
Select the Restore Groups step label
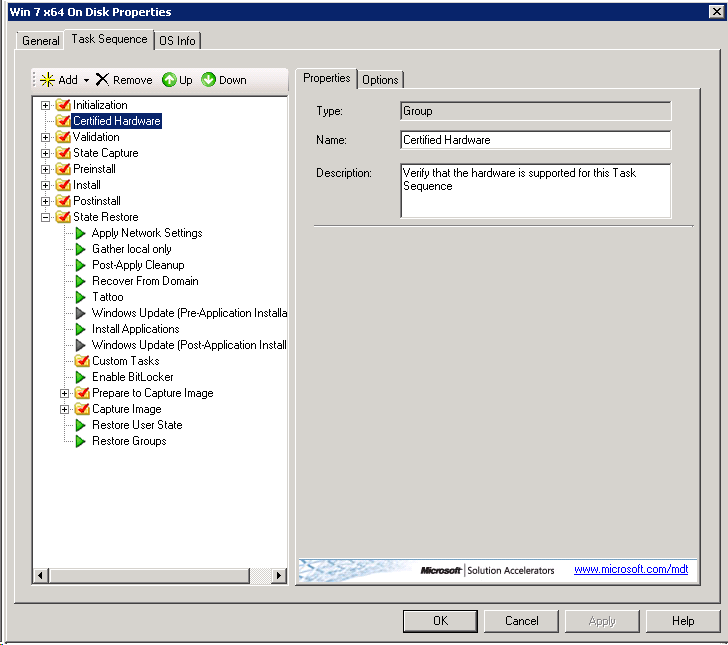click(129, 441)
